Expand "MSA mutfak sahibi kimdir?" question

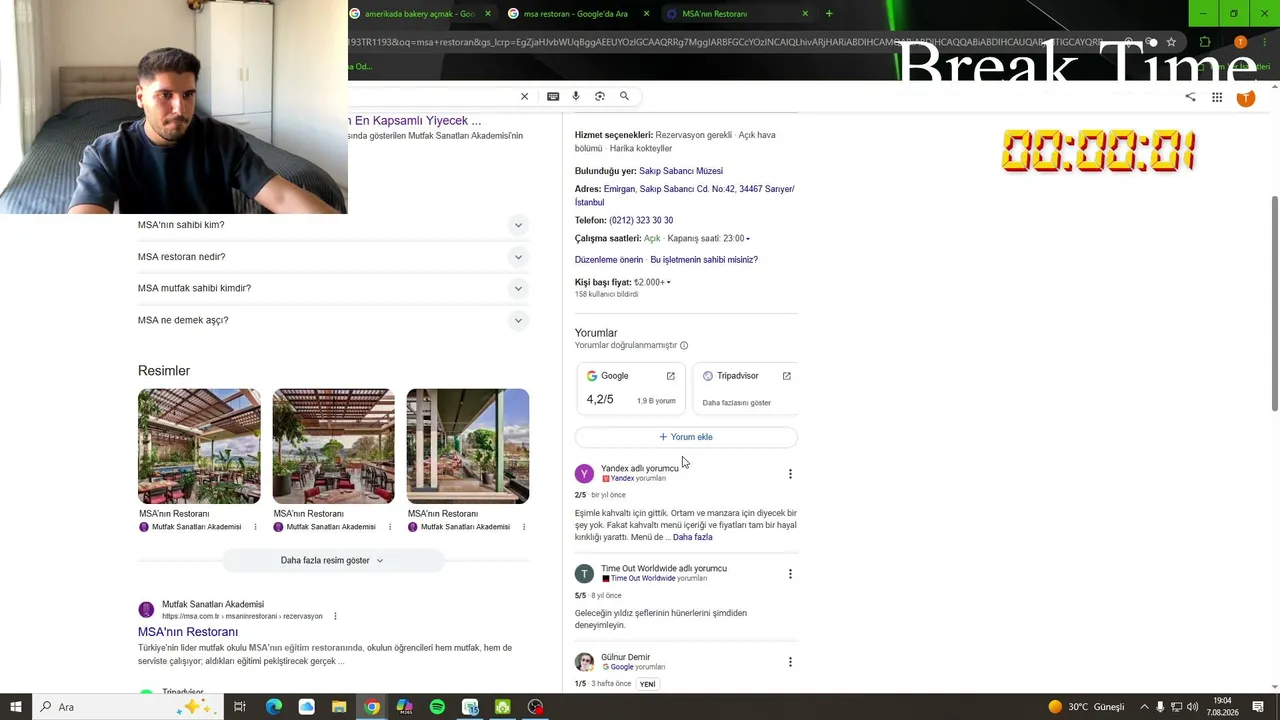click(x=333, y=288)
